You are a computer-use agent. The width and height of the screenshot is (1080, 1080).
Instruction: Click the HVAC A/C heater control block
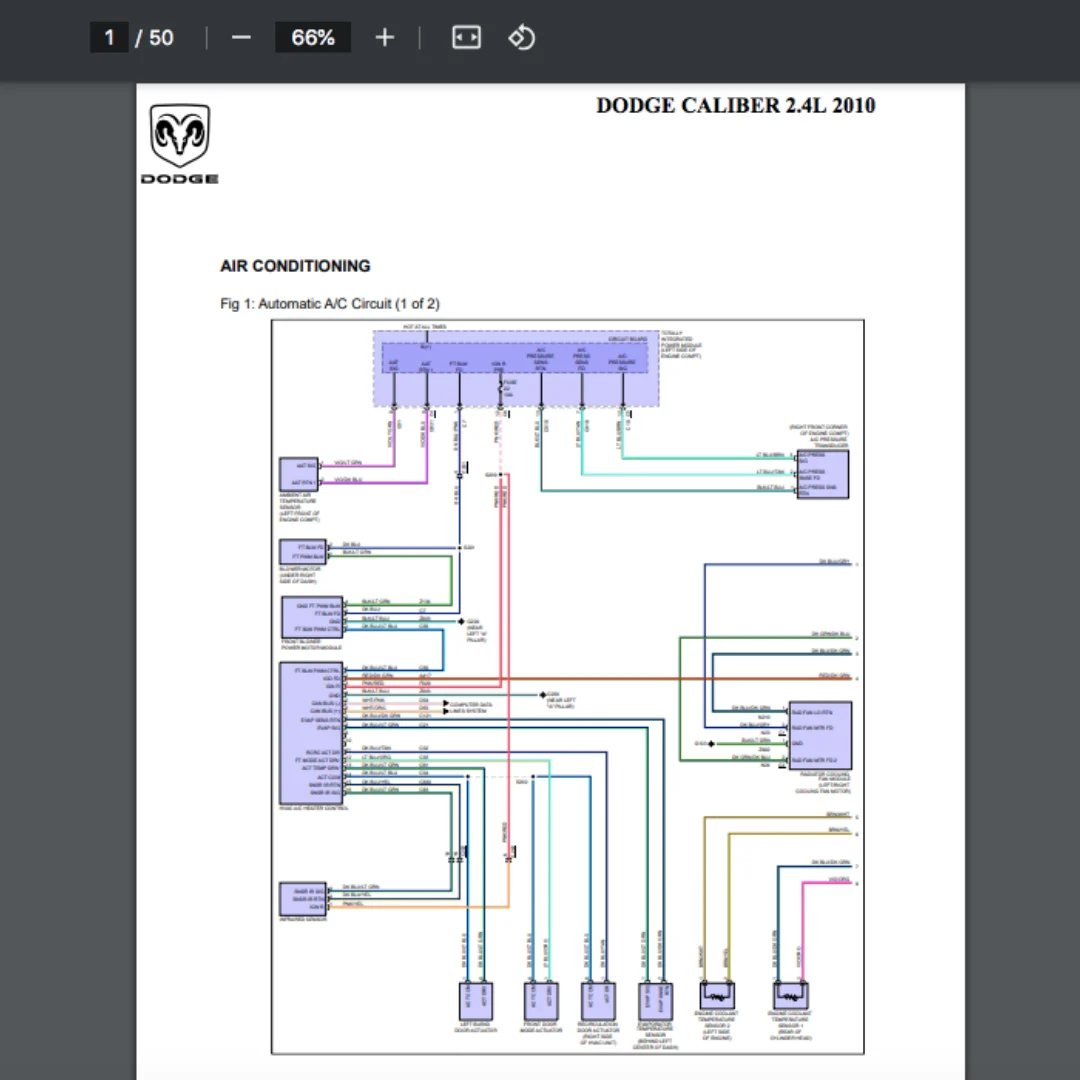click(x=311, y=733)
